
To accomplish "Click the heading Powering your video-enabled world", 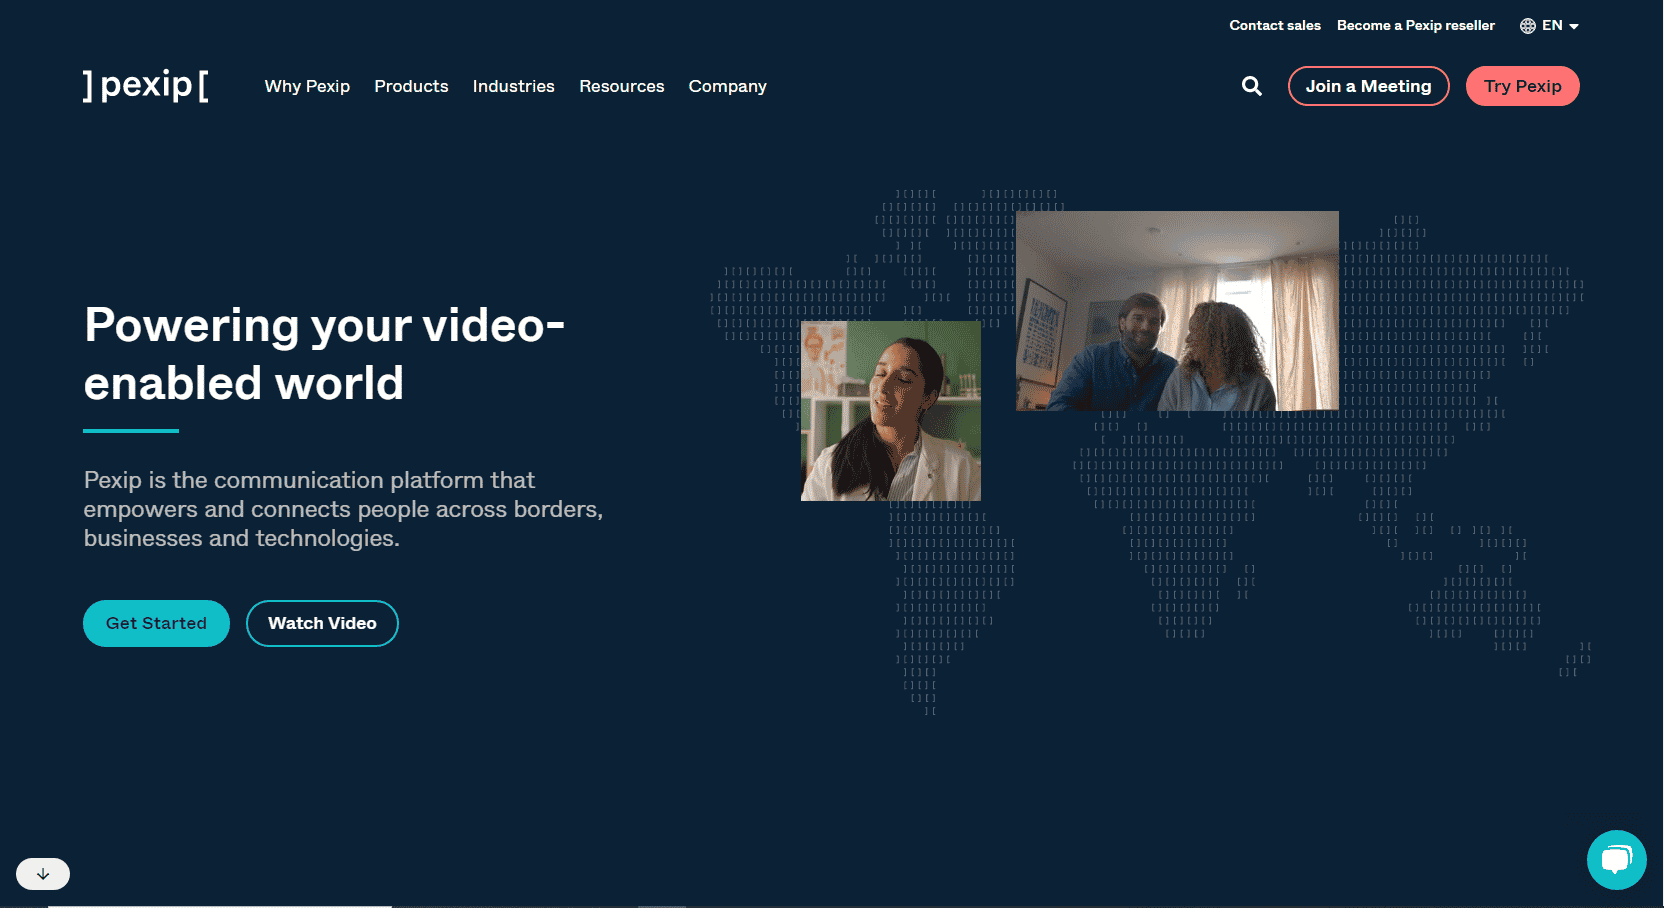I will point(324,354).
